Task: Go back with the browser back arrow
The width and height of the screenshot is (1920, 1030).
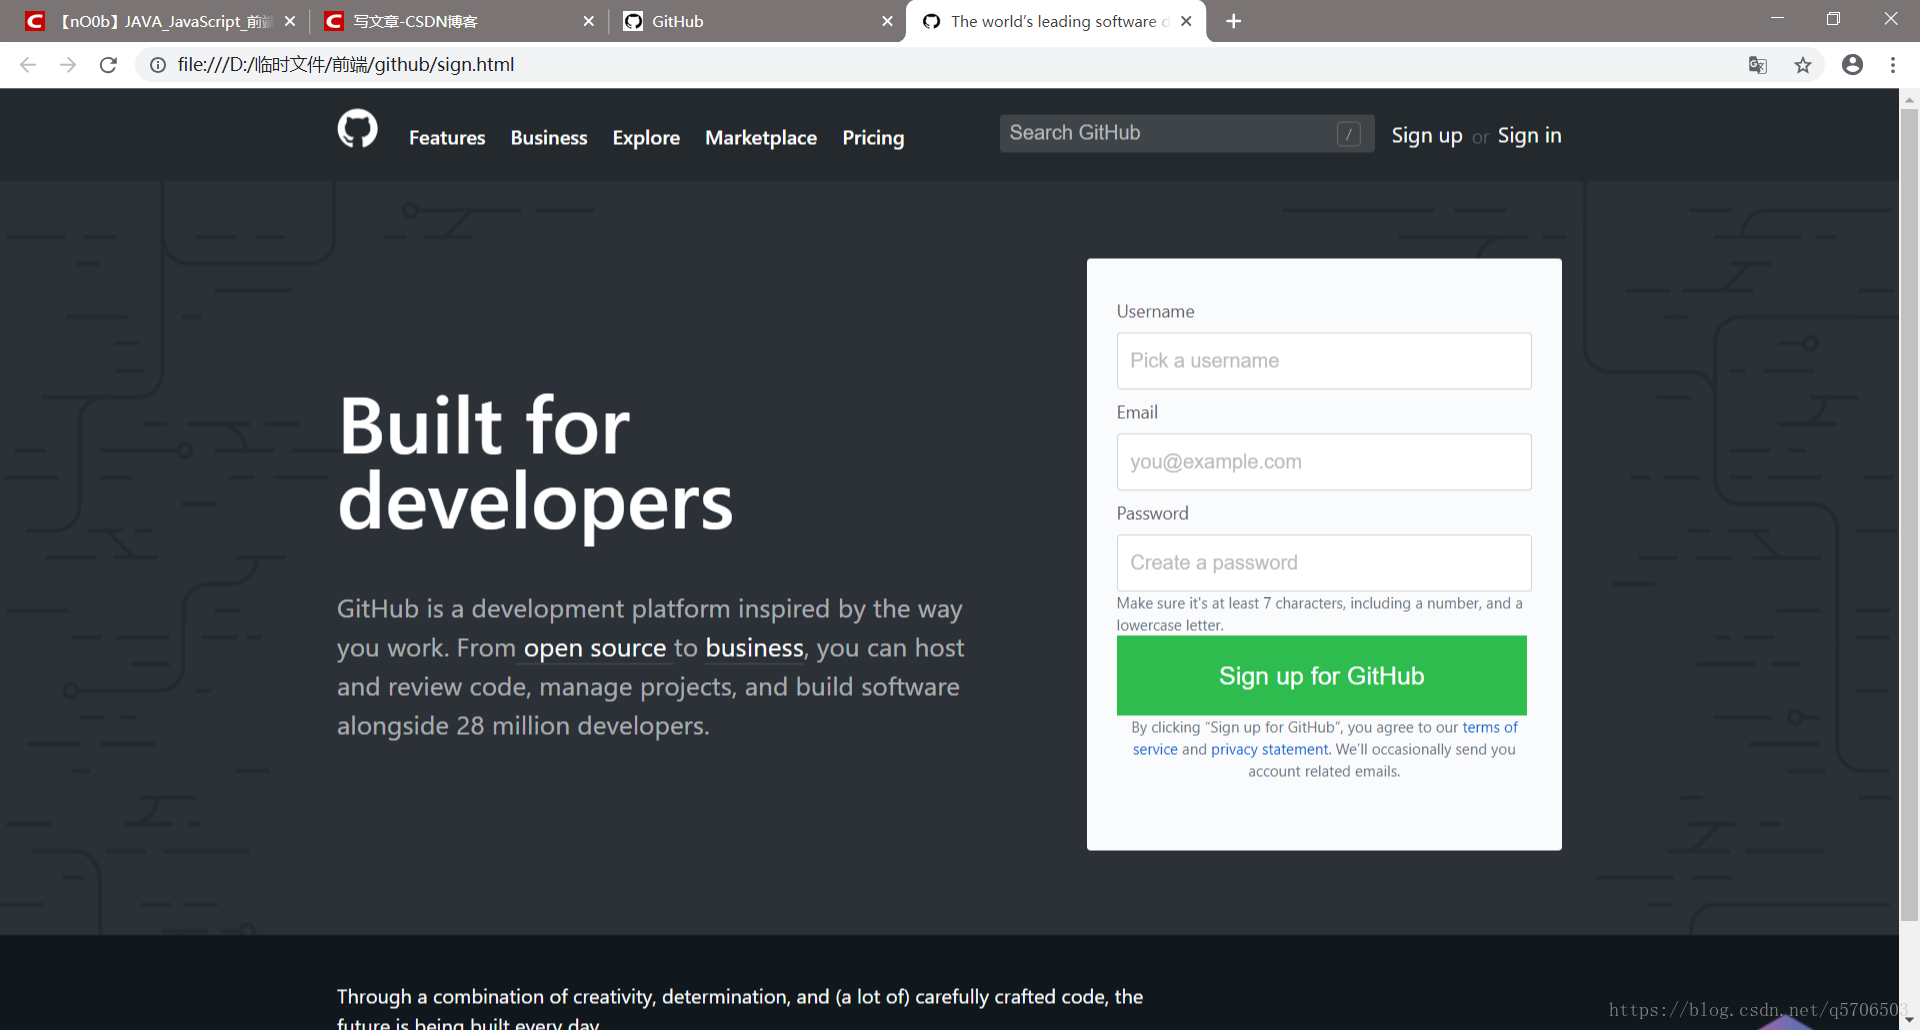Action: pos(28,65)
